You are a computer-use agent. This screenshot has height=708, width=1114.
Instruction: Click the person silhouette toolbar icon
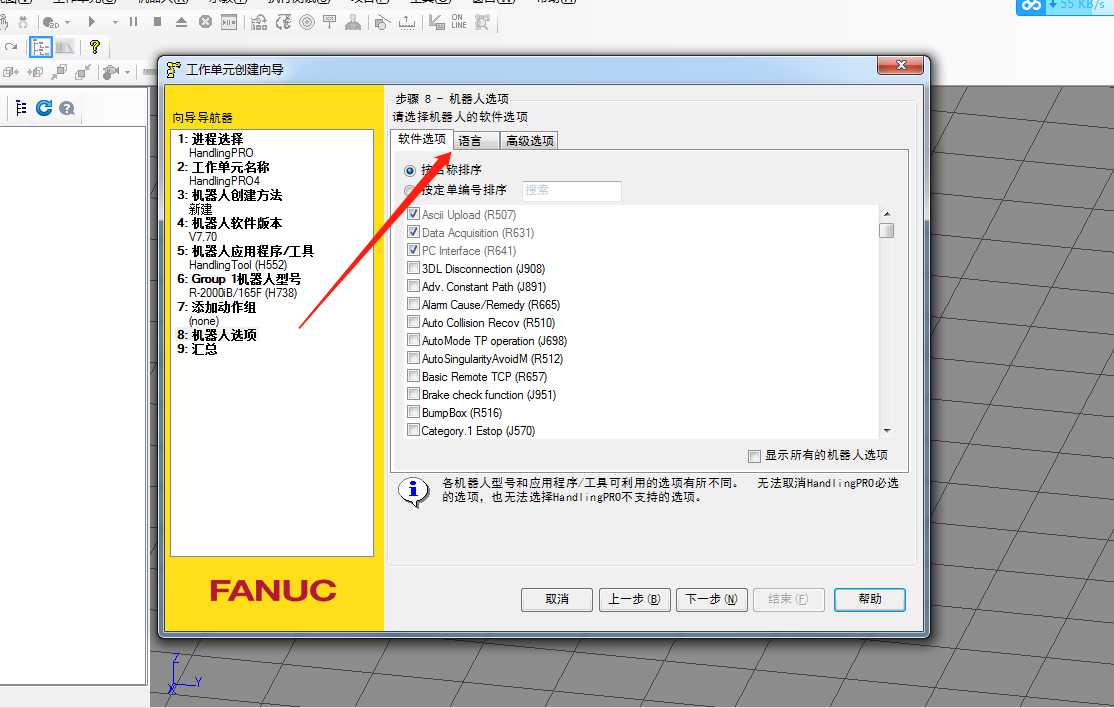(x=353, y=22)
